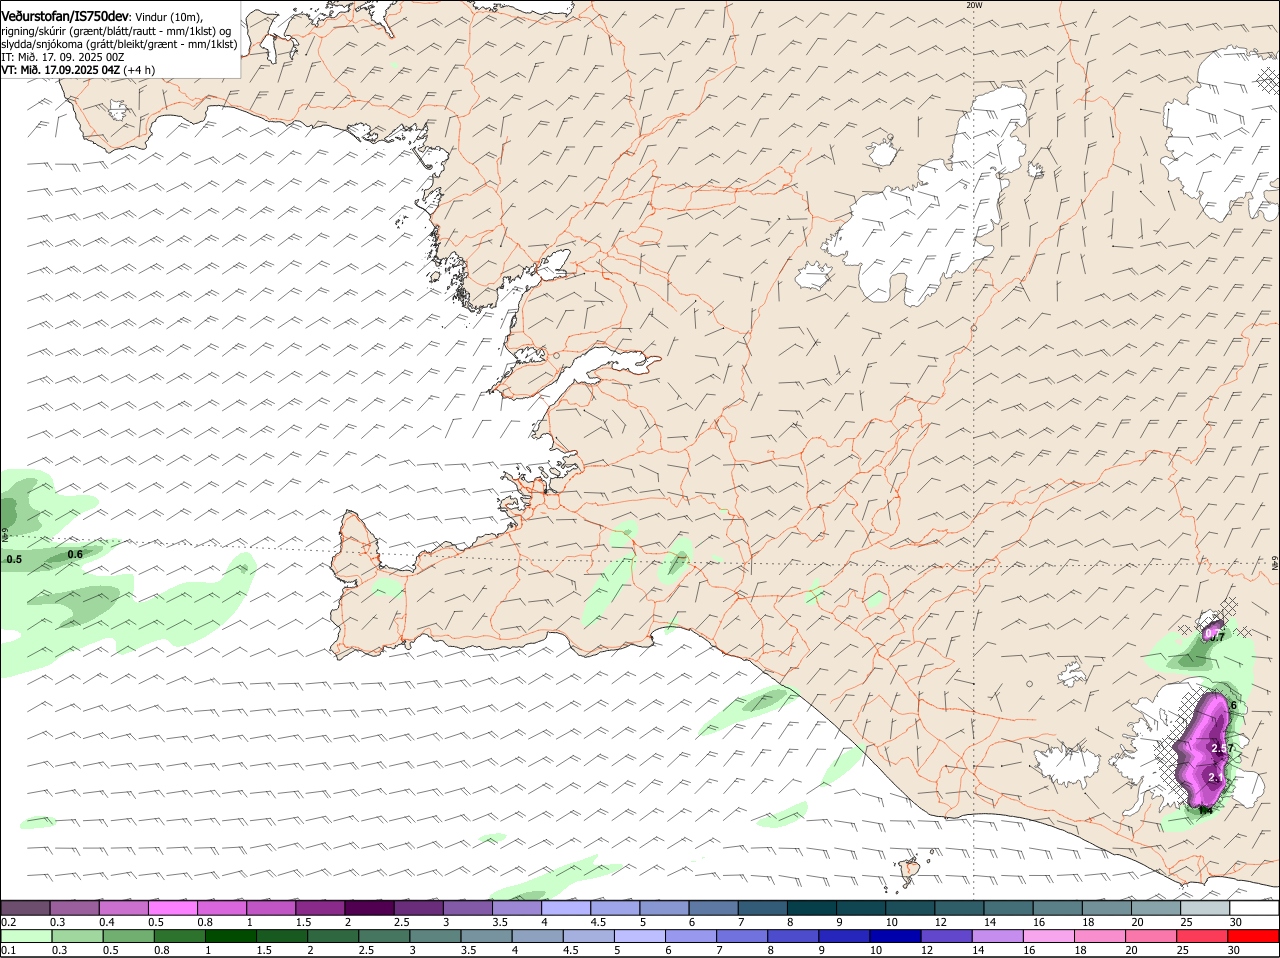The image size is (1280, 958).
Task: Select purple-row legend swatch labeled 12
Action: 959,907
